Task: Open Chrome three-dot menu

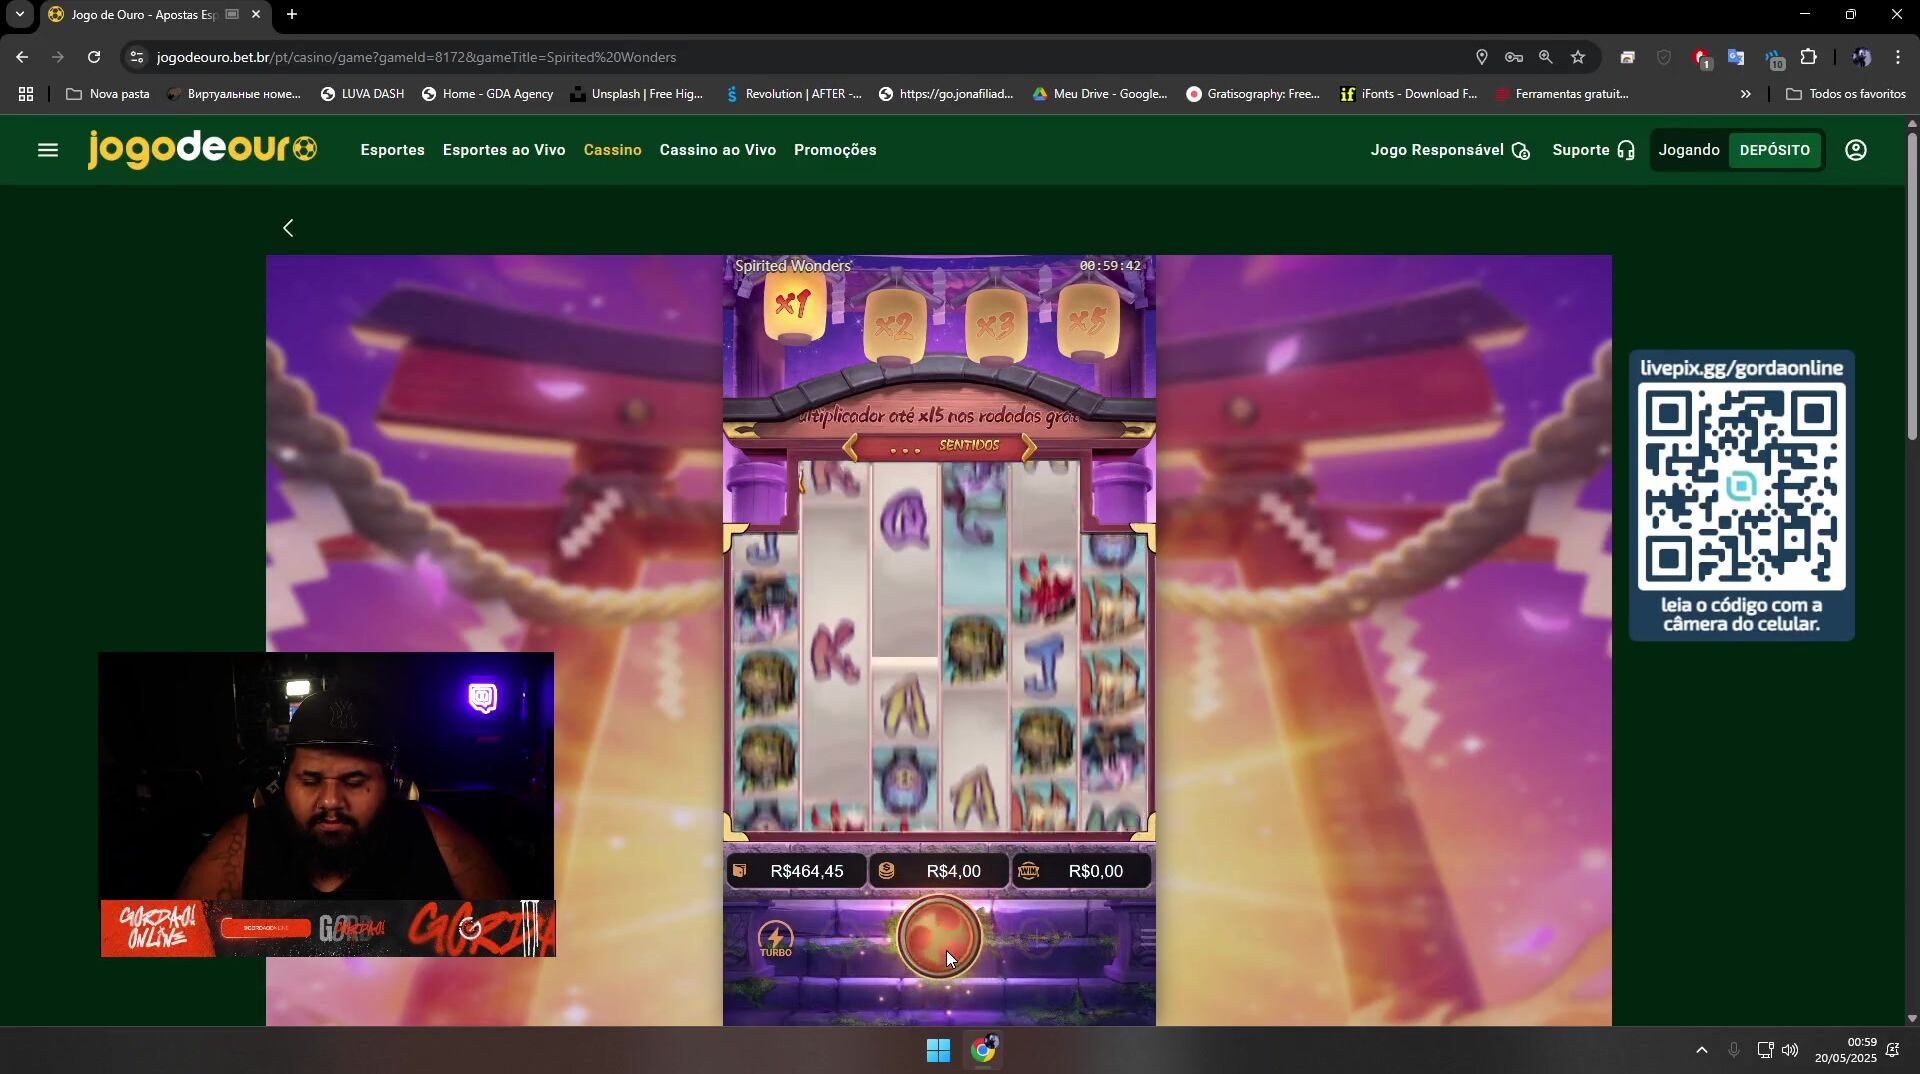Action: (1897, 57)
